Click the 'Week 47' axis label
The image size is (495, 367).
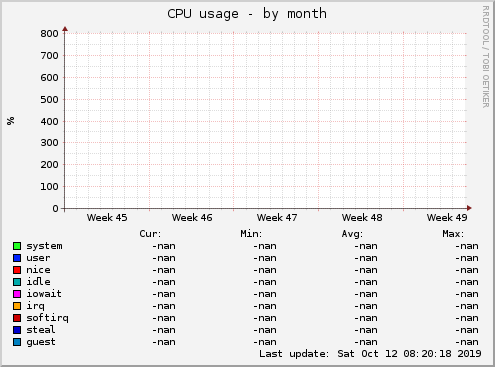(x=277, y=218)
